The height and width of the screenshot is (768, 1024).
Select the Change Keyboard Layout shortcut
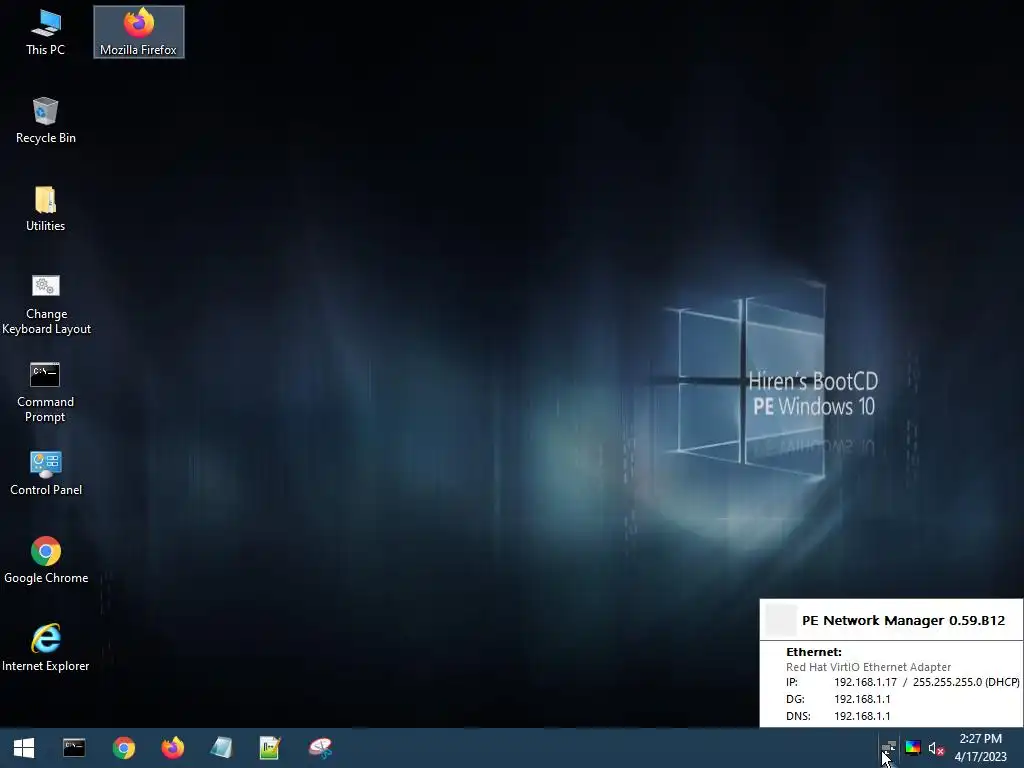[x=46, y=304]
